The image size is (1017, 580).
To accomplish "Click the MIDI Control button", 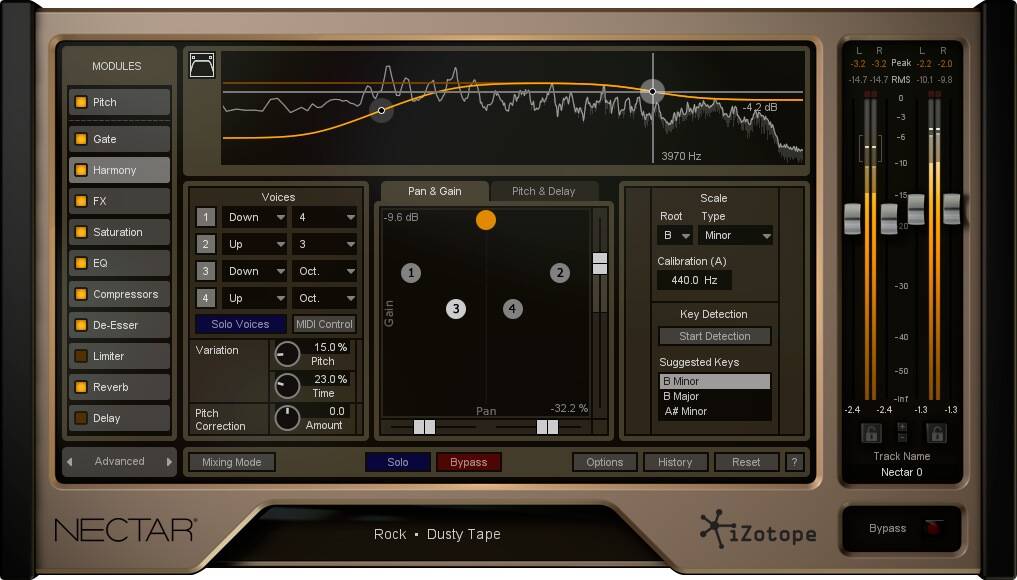I will [324, 324].
